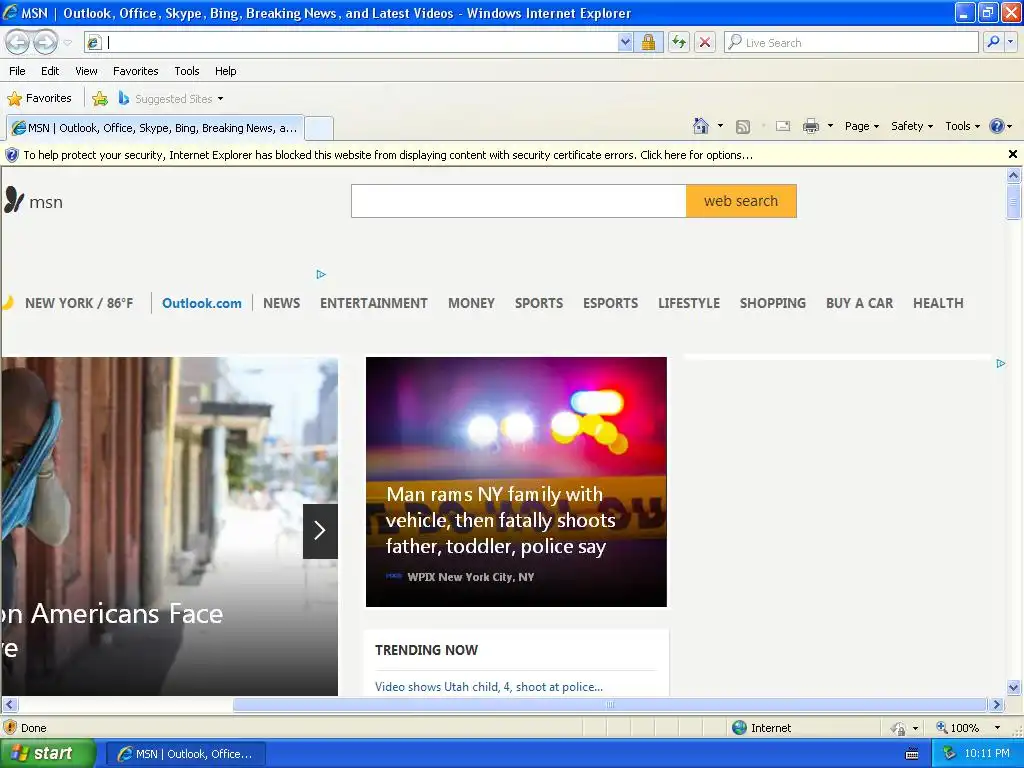This screenshot has width=1024, height=768.
Task: Click the AdChoices icon above navigation
Action: point(321,274)
